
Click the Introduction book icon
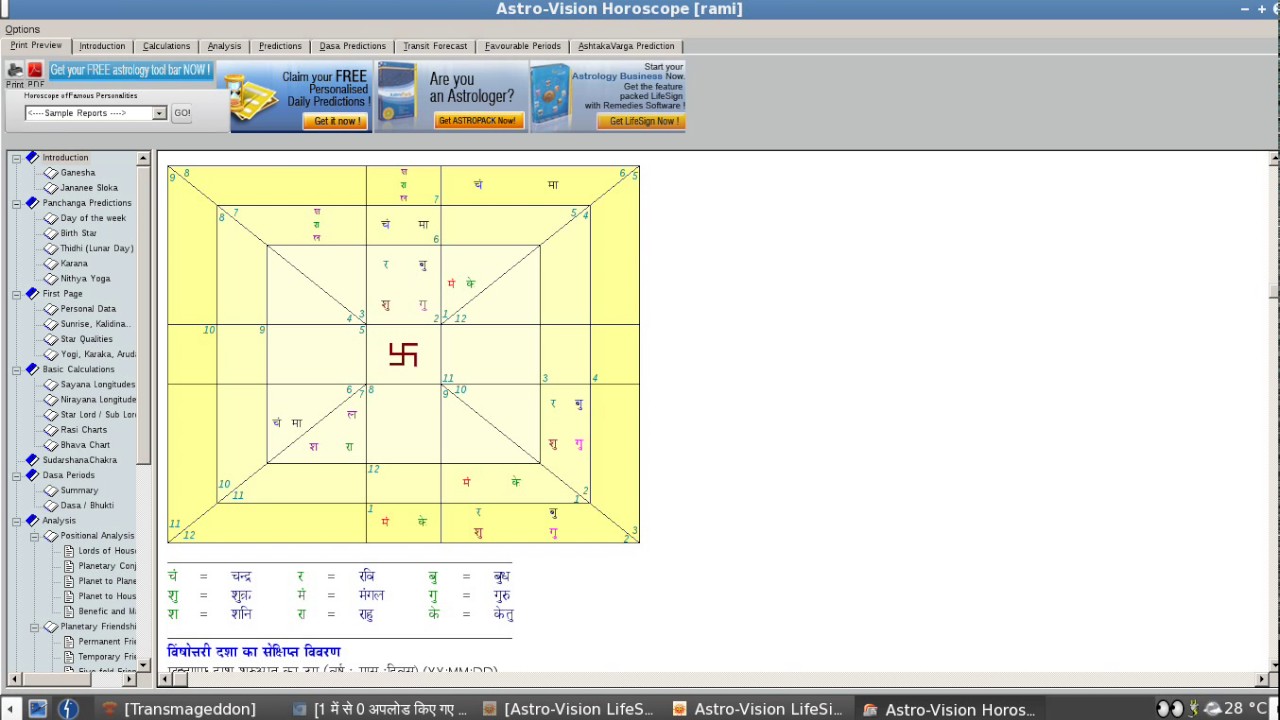[32, 158]
